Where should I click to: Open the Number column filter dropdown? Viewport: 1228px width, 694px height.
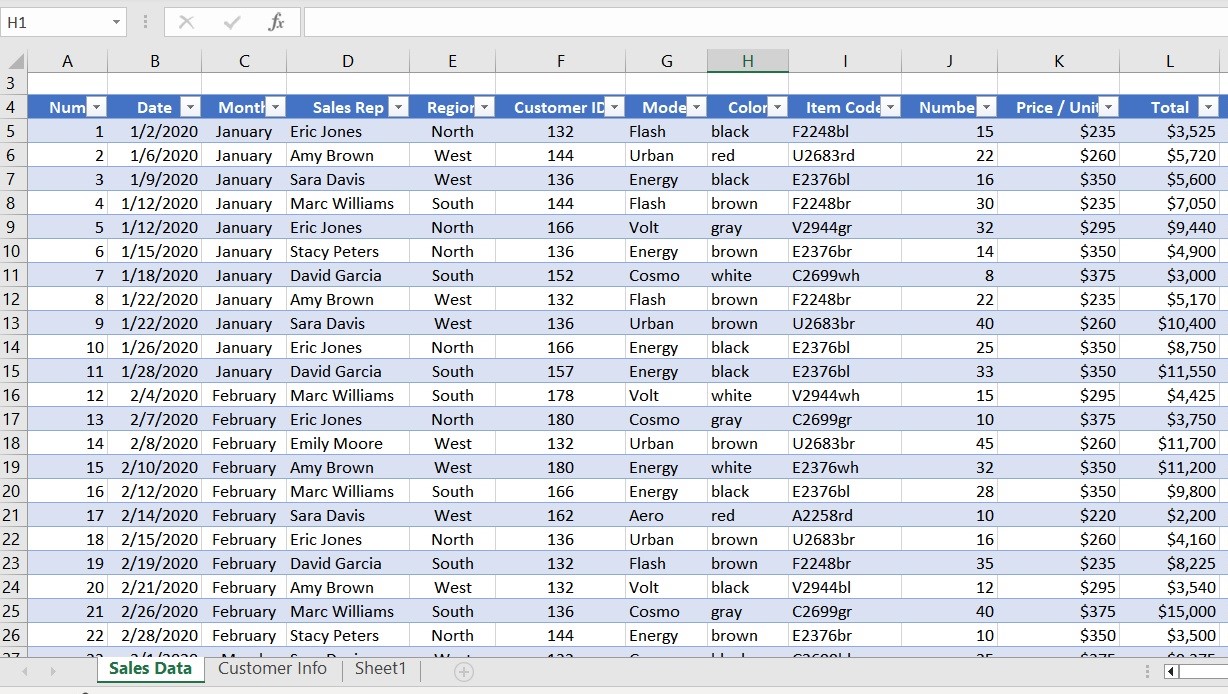(986, 107)
